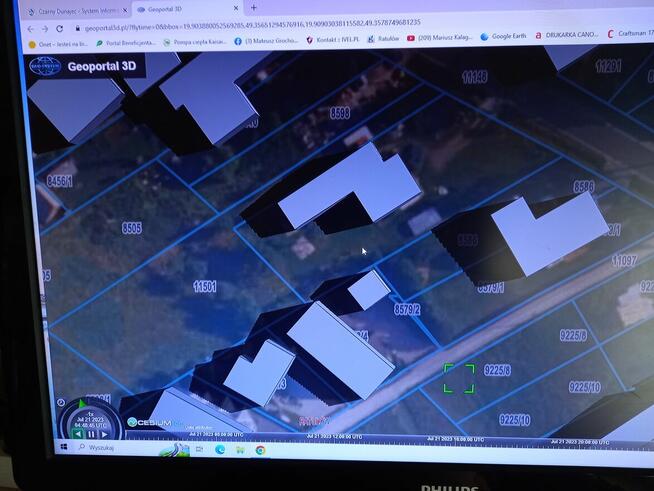Viewport: 654px width, 491px height.
Task: Open the Portal Beneficjenta bookmark
Action: click(x=125, y=43)
